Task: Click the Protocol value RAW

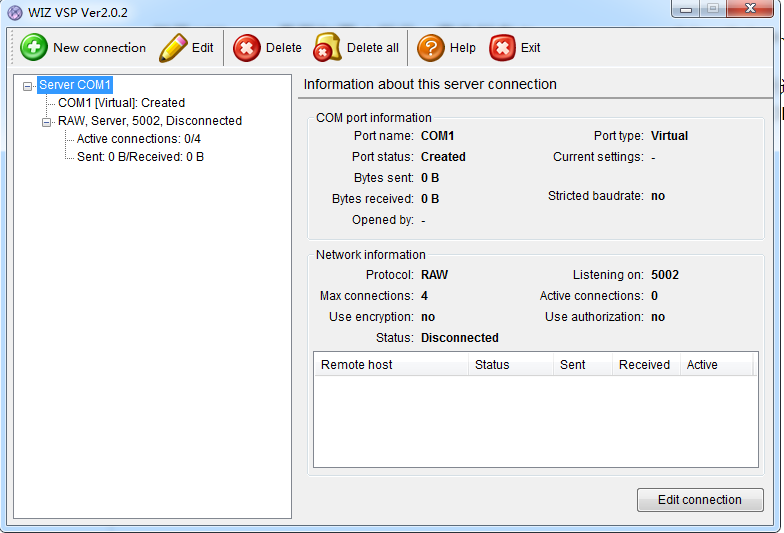Action: (x=434, y=275)
